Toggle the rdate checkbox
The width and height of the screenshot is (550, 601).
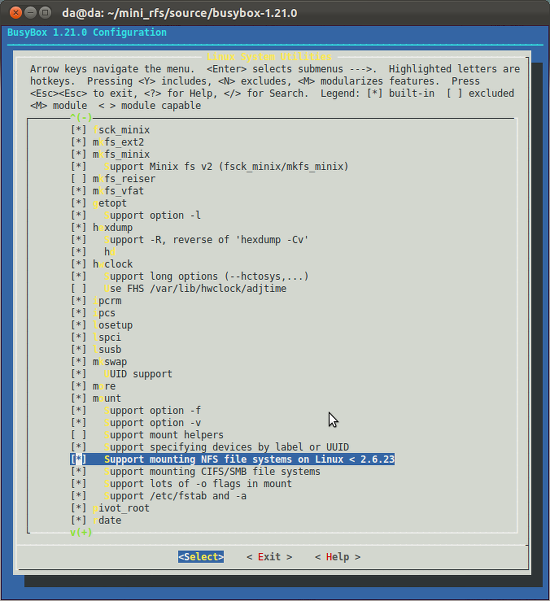[x=79, y=521]
